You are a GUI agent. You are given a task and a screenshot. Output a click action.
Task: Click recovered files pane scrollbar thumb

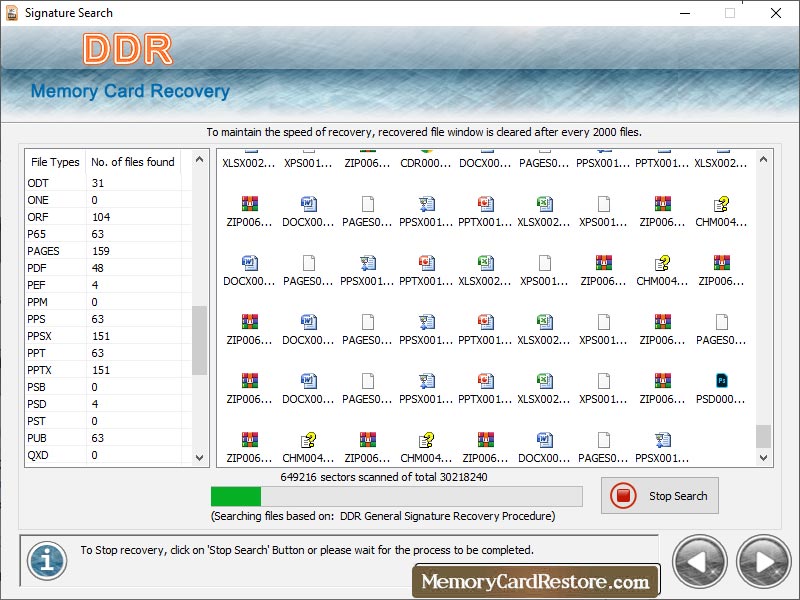pos(763,436)
